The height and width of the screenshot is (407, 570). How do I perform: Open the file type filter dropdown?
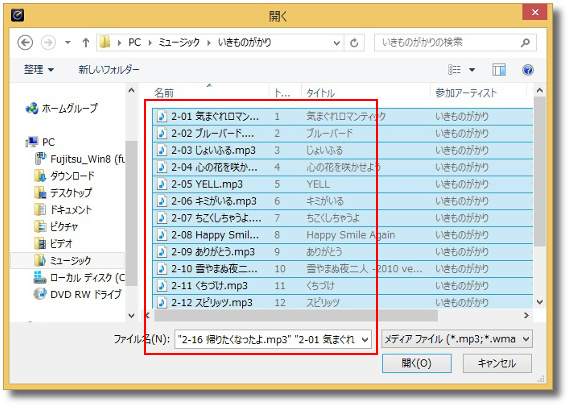pyautogui.click(x=457, y=339)
